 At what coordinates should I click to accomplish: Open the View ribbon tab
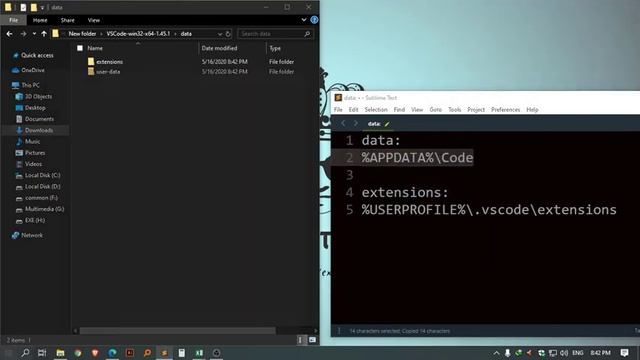[94, 20]
